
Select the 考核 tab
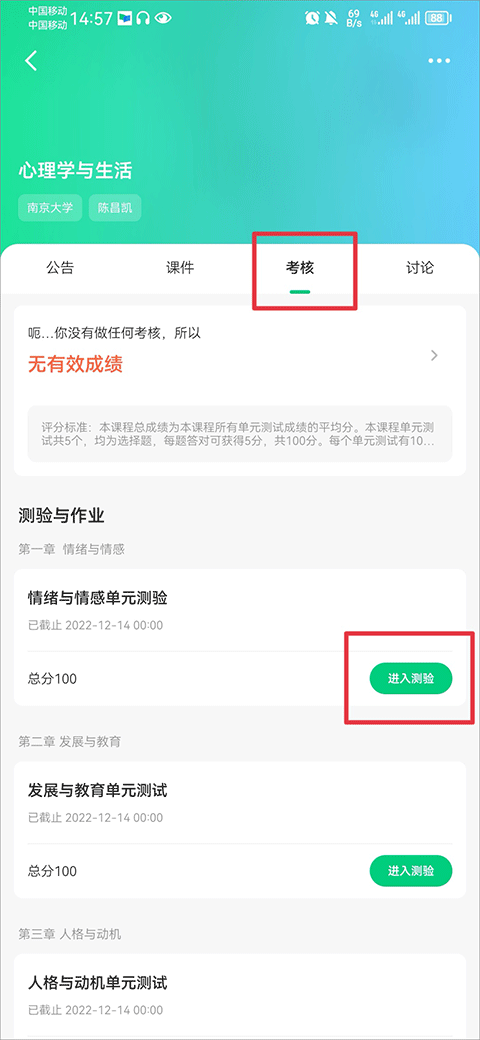click(x=300, y=268)
